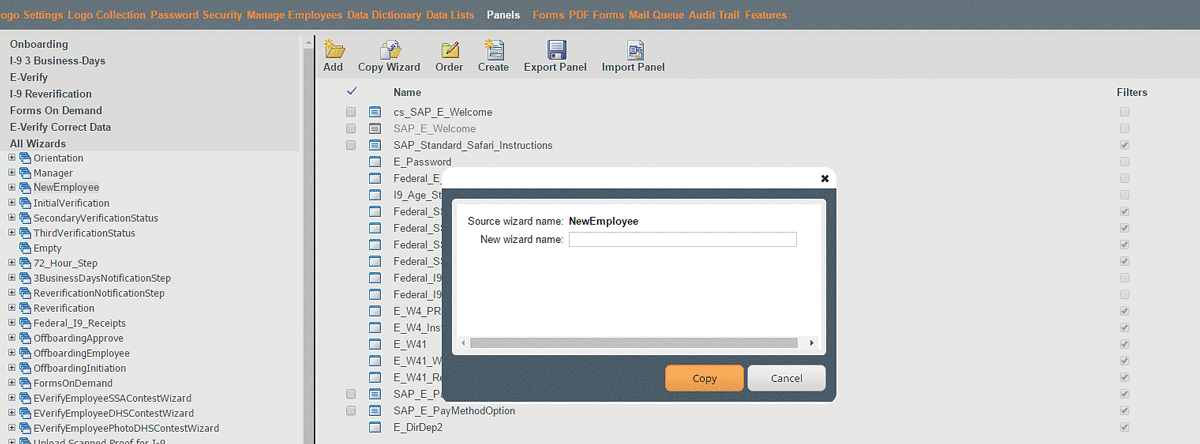Click the Create panel icon
Screen dimensions: 1200x444
coord(493,50)
